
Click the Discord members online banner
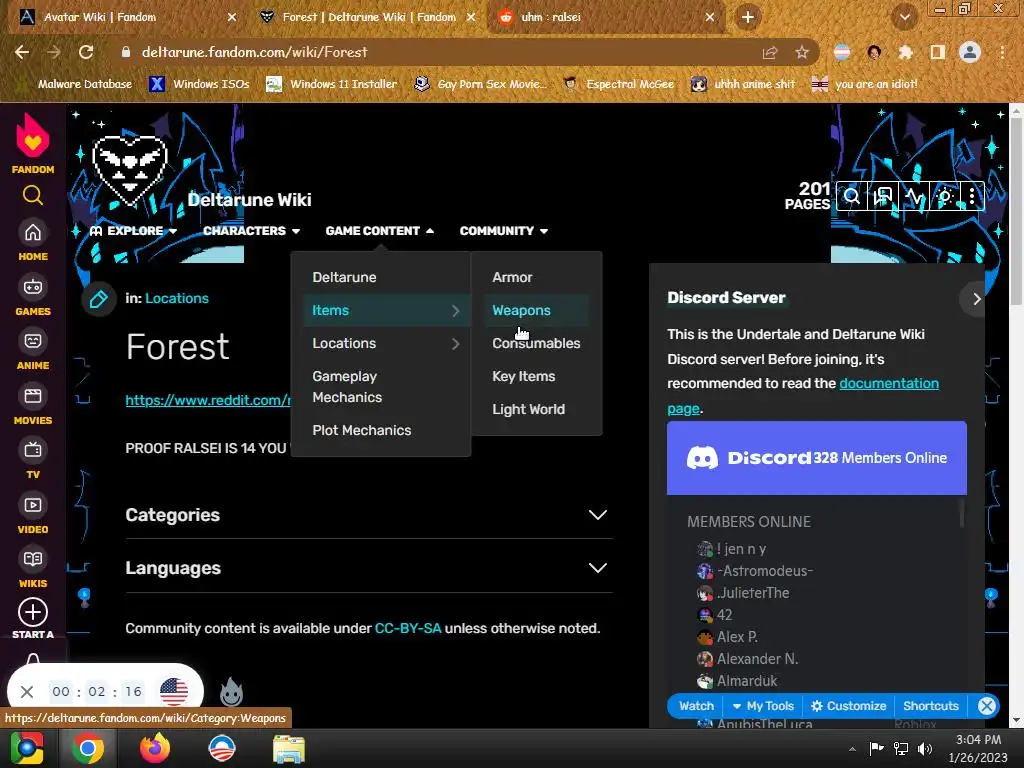816,458
